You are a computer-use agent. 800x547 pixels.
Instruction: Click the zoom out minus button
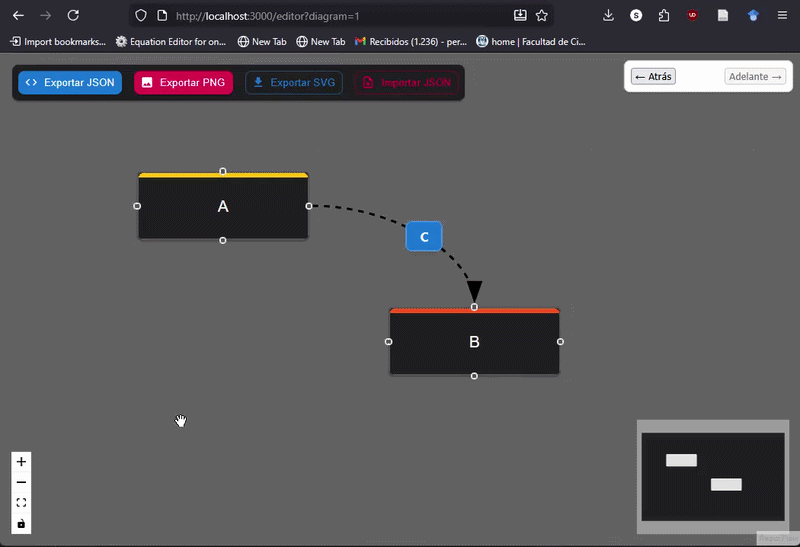(x=21, y=483)
